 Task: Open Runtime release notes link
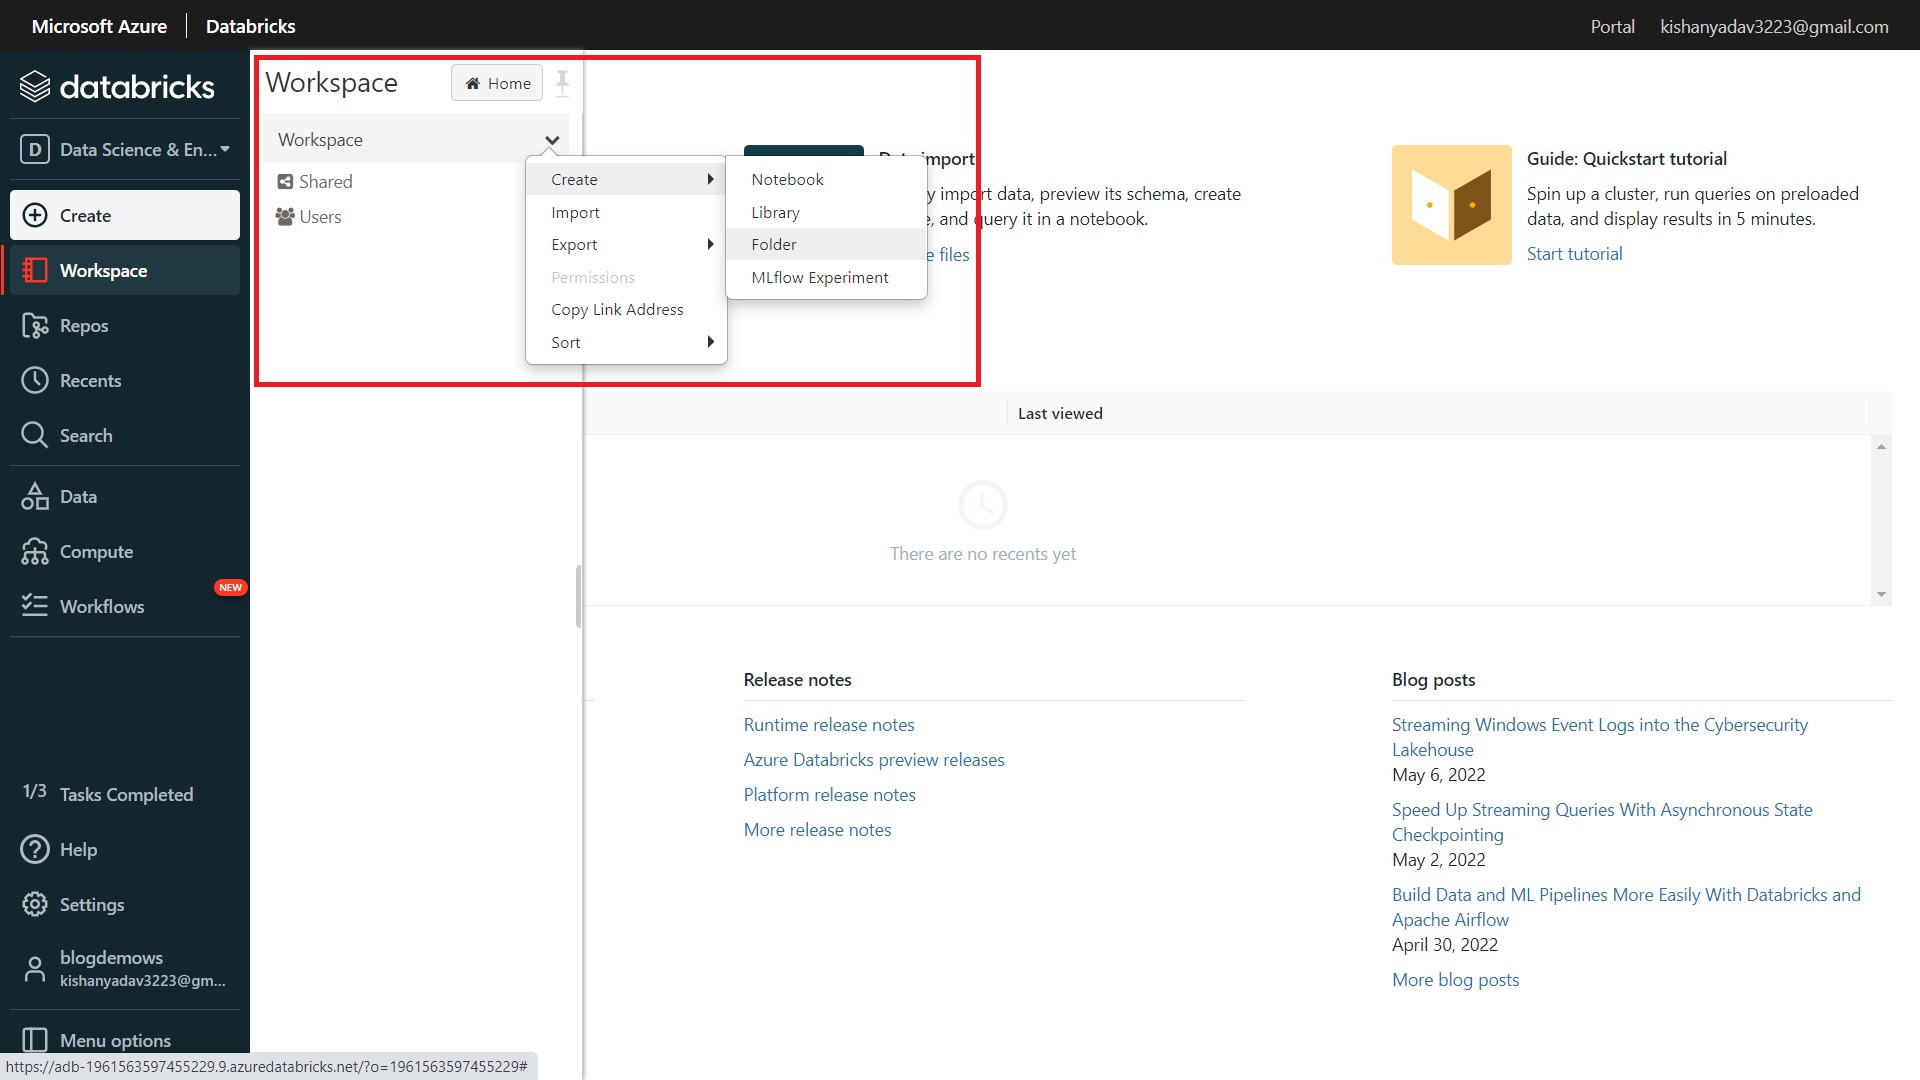pos(828,724)
